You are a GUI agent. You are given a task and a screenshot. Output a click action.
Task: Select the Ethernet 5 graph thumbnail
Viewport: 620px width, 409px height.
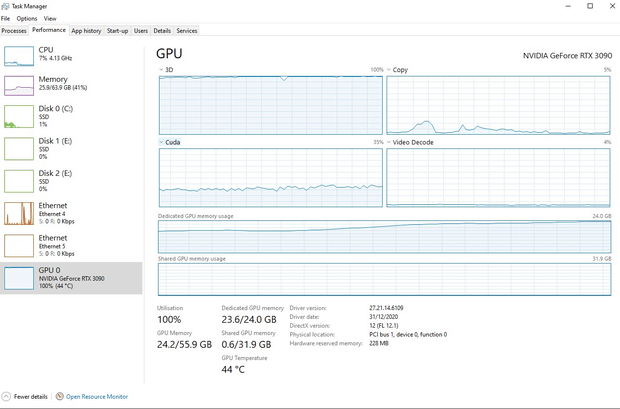[19, 246]
